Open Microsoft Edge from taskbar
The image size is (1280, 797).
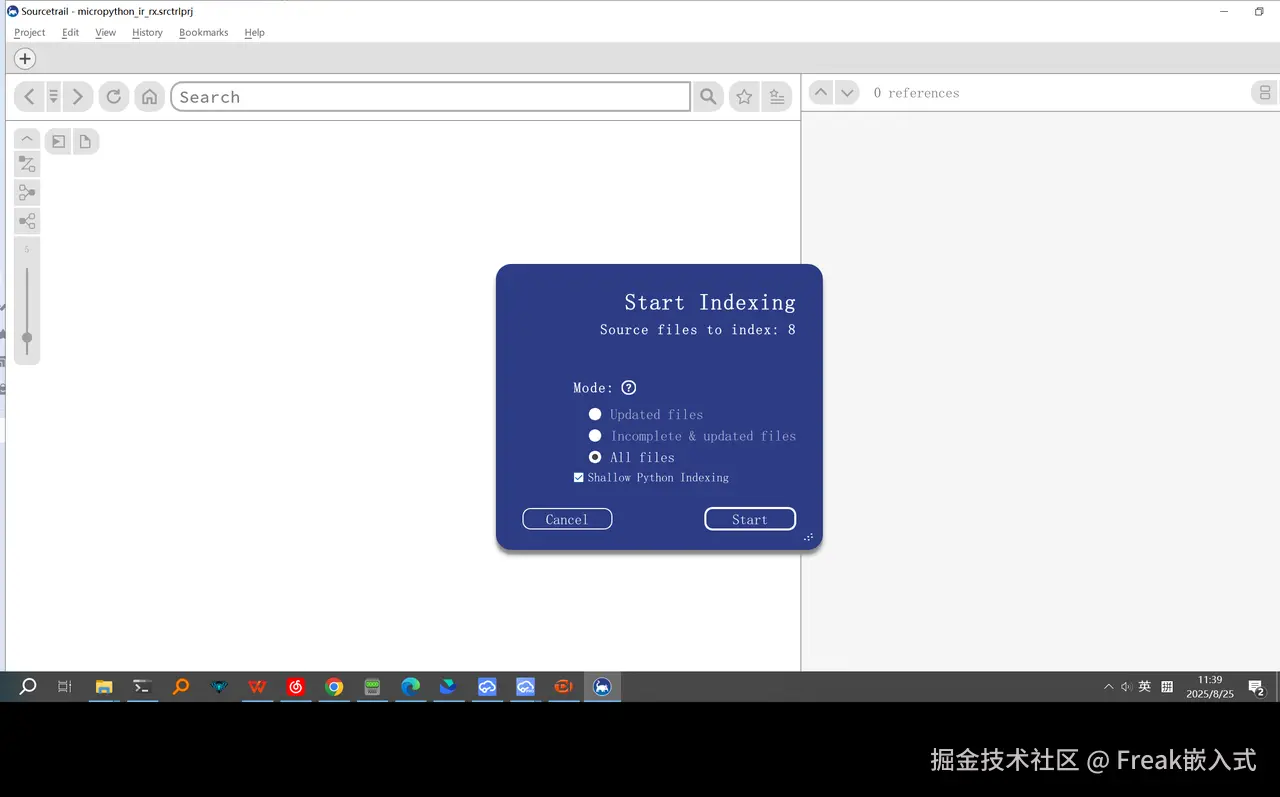pos(410,686)
